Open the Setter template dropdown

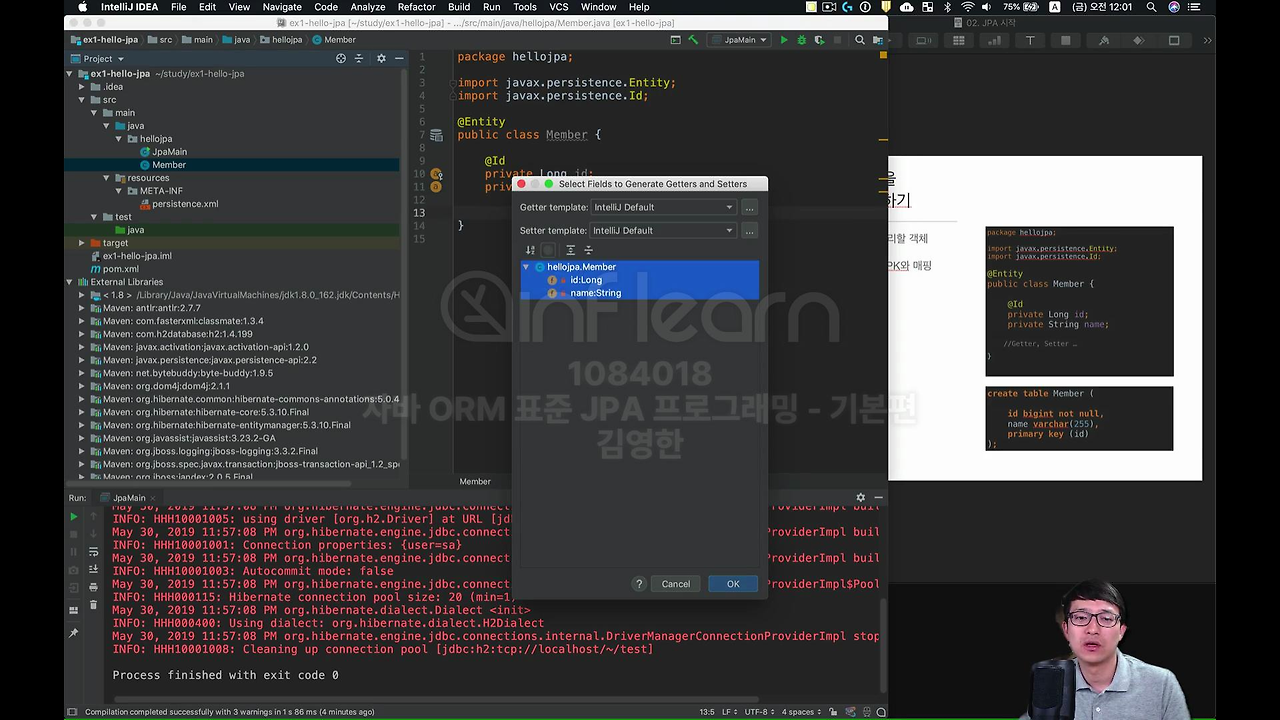(x=663, y=230)
